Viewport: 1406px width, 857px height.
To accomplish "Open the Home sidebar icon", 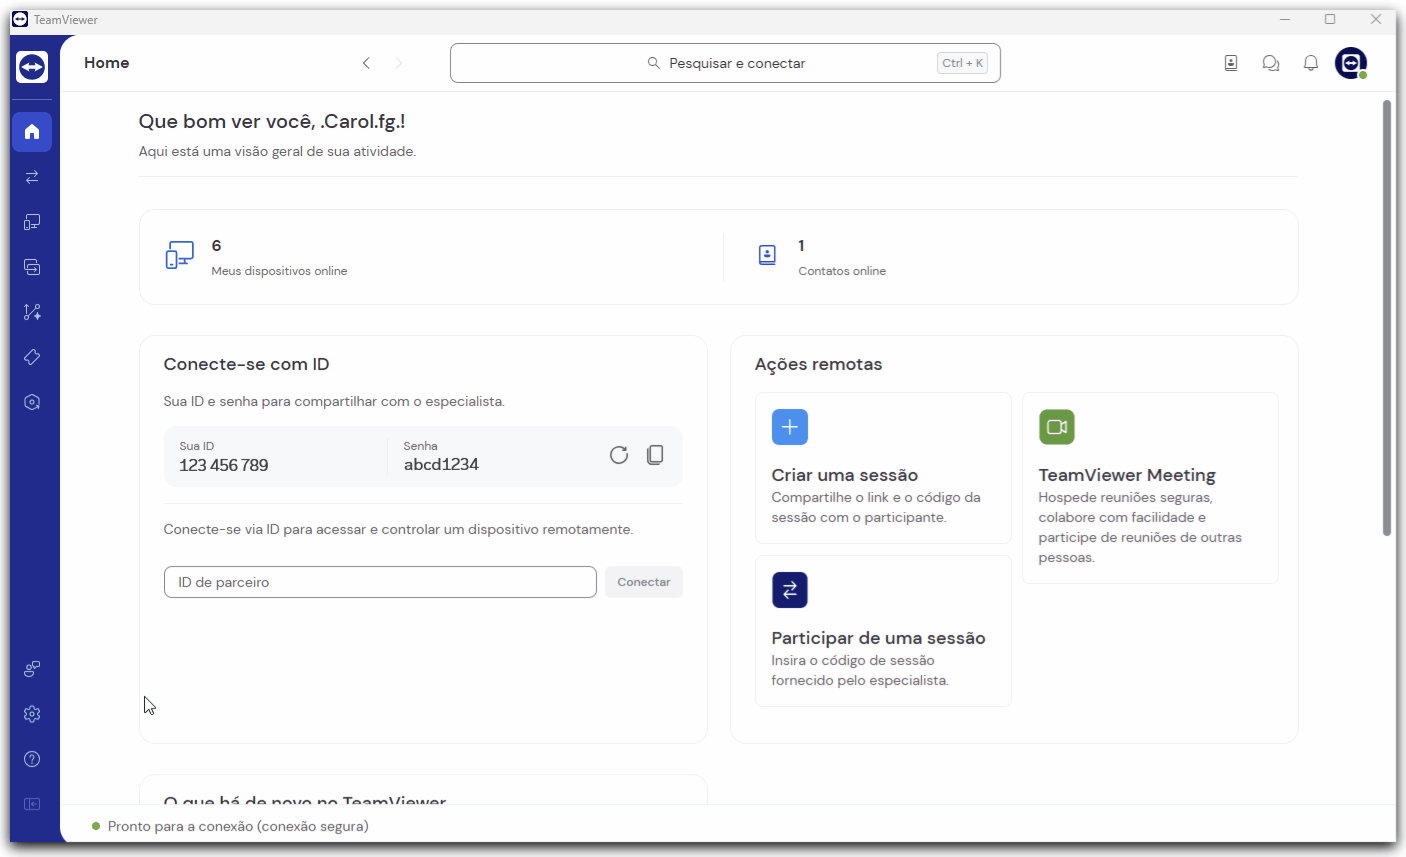I will click(x=32, y=132).
